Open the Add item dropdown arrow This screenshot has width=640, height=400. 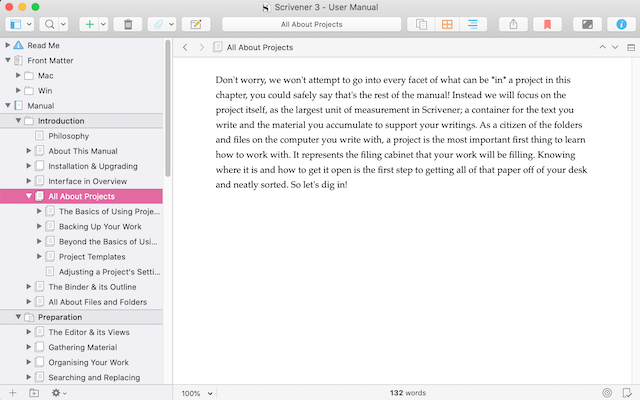click(103, 24)
